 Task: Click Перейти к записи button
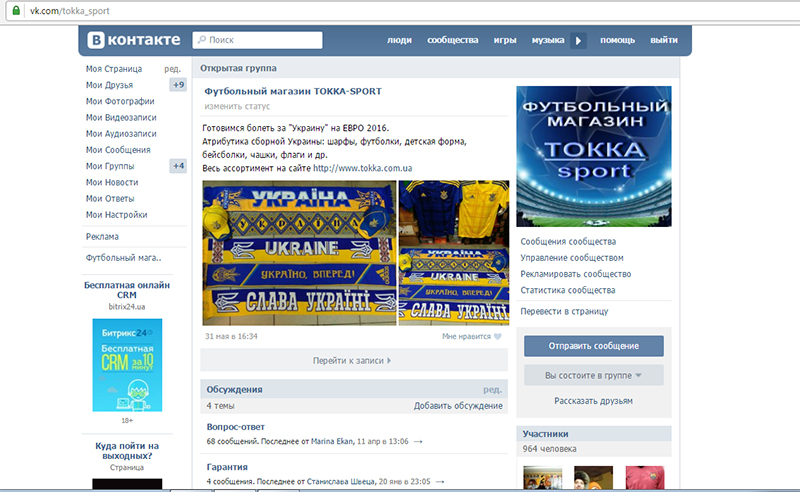click(354, 360)
